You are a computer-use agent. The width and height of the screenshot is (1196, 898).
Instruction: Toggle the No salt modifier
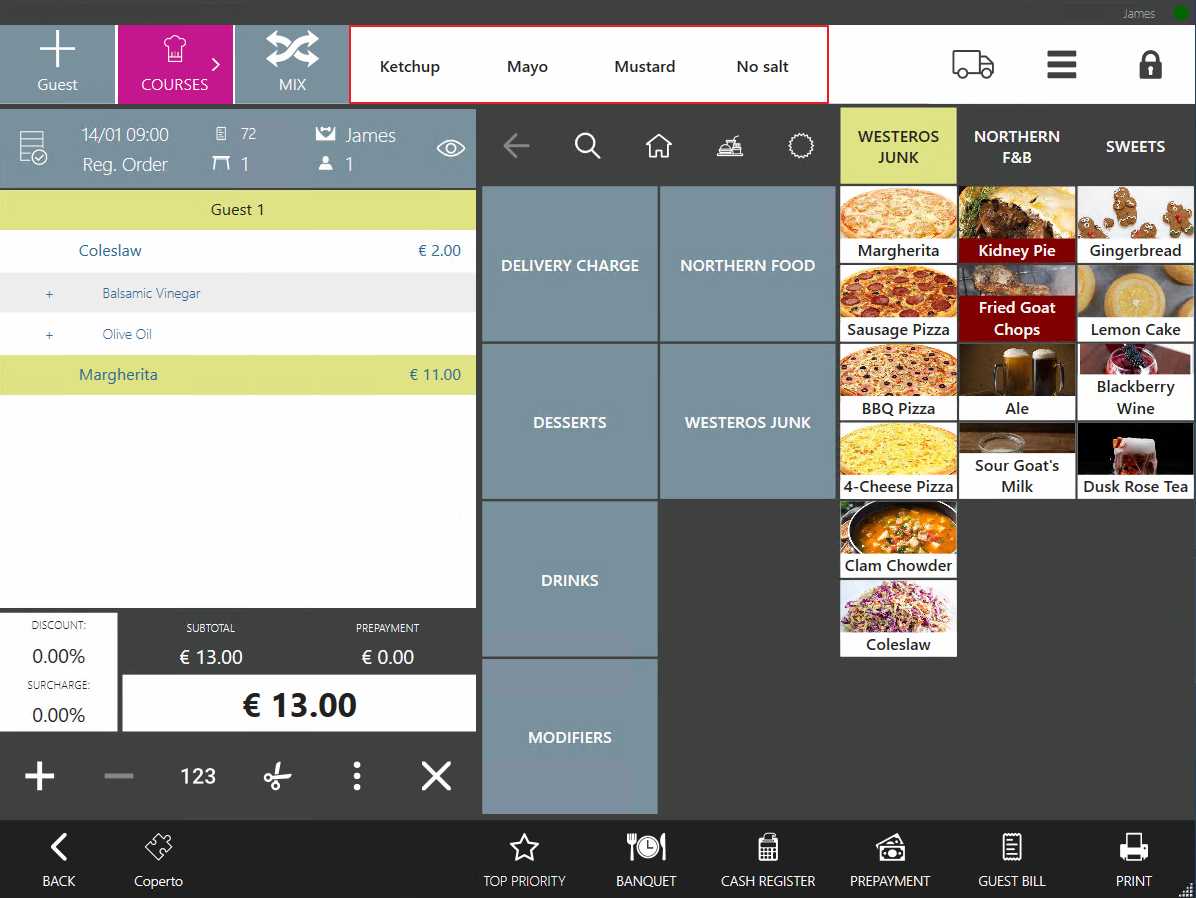pyautogui.click(x=762, y=67)
